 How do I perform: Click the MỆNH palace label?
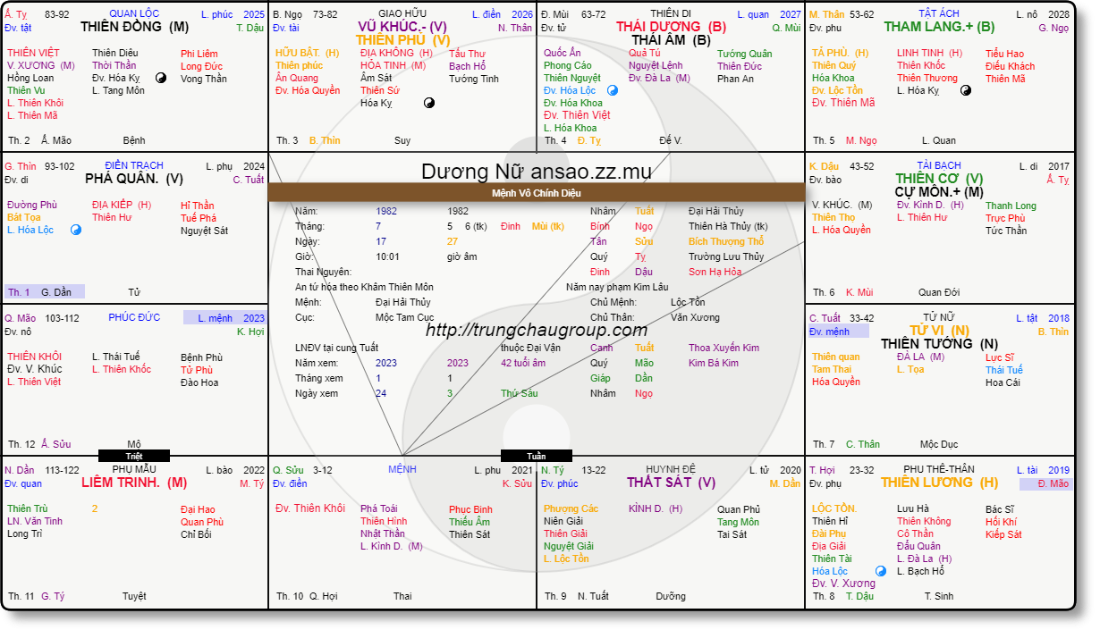(x=402, y=469)
